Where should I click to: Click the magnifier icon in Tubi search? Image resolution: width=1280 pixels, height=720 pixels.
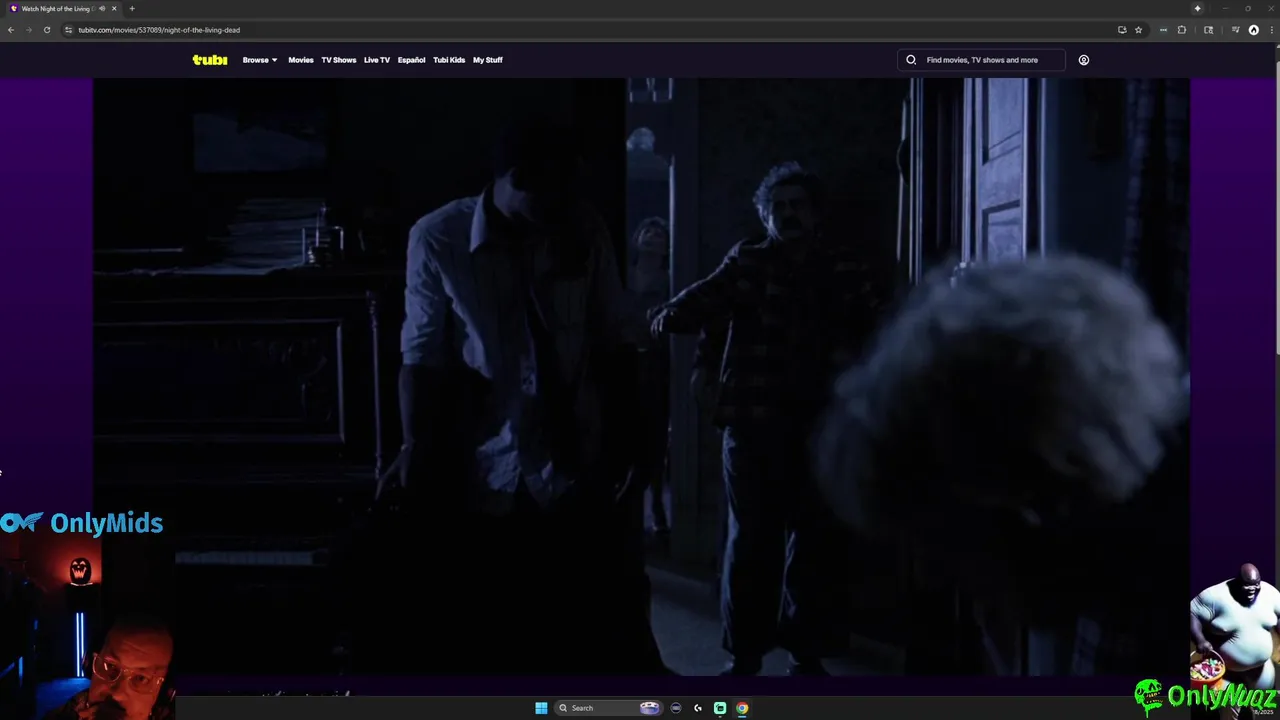[x=911, y=60]
